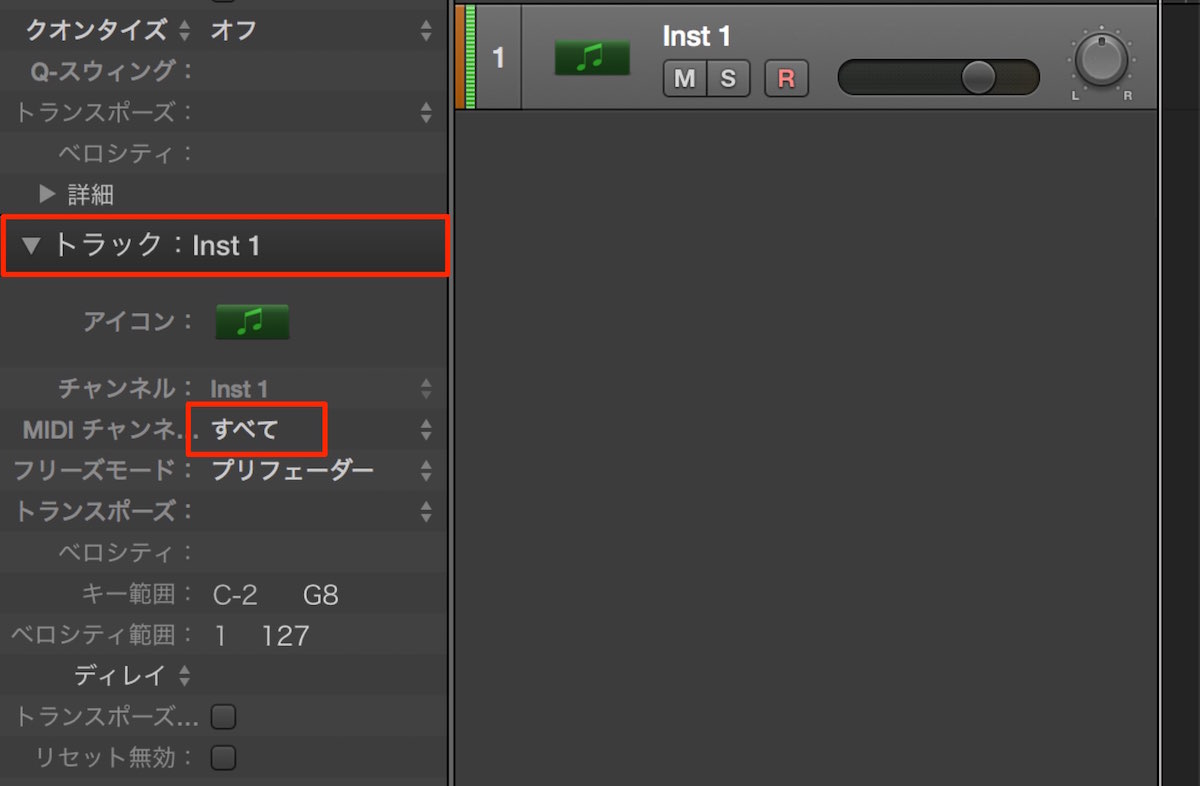Click the velocity range minimum value 1
Viewport: 1200px width, 786px height.
(220, 636)
